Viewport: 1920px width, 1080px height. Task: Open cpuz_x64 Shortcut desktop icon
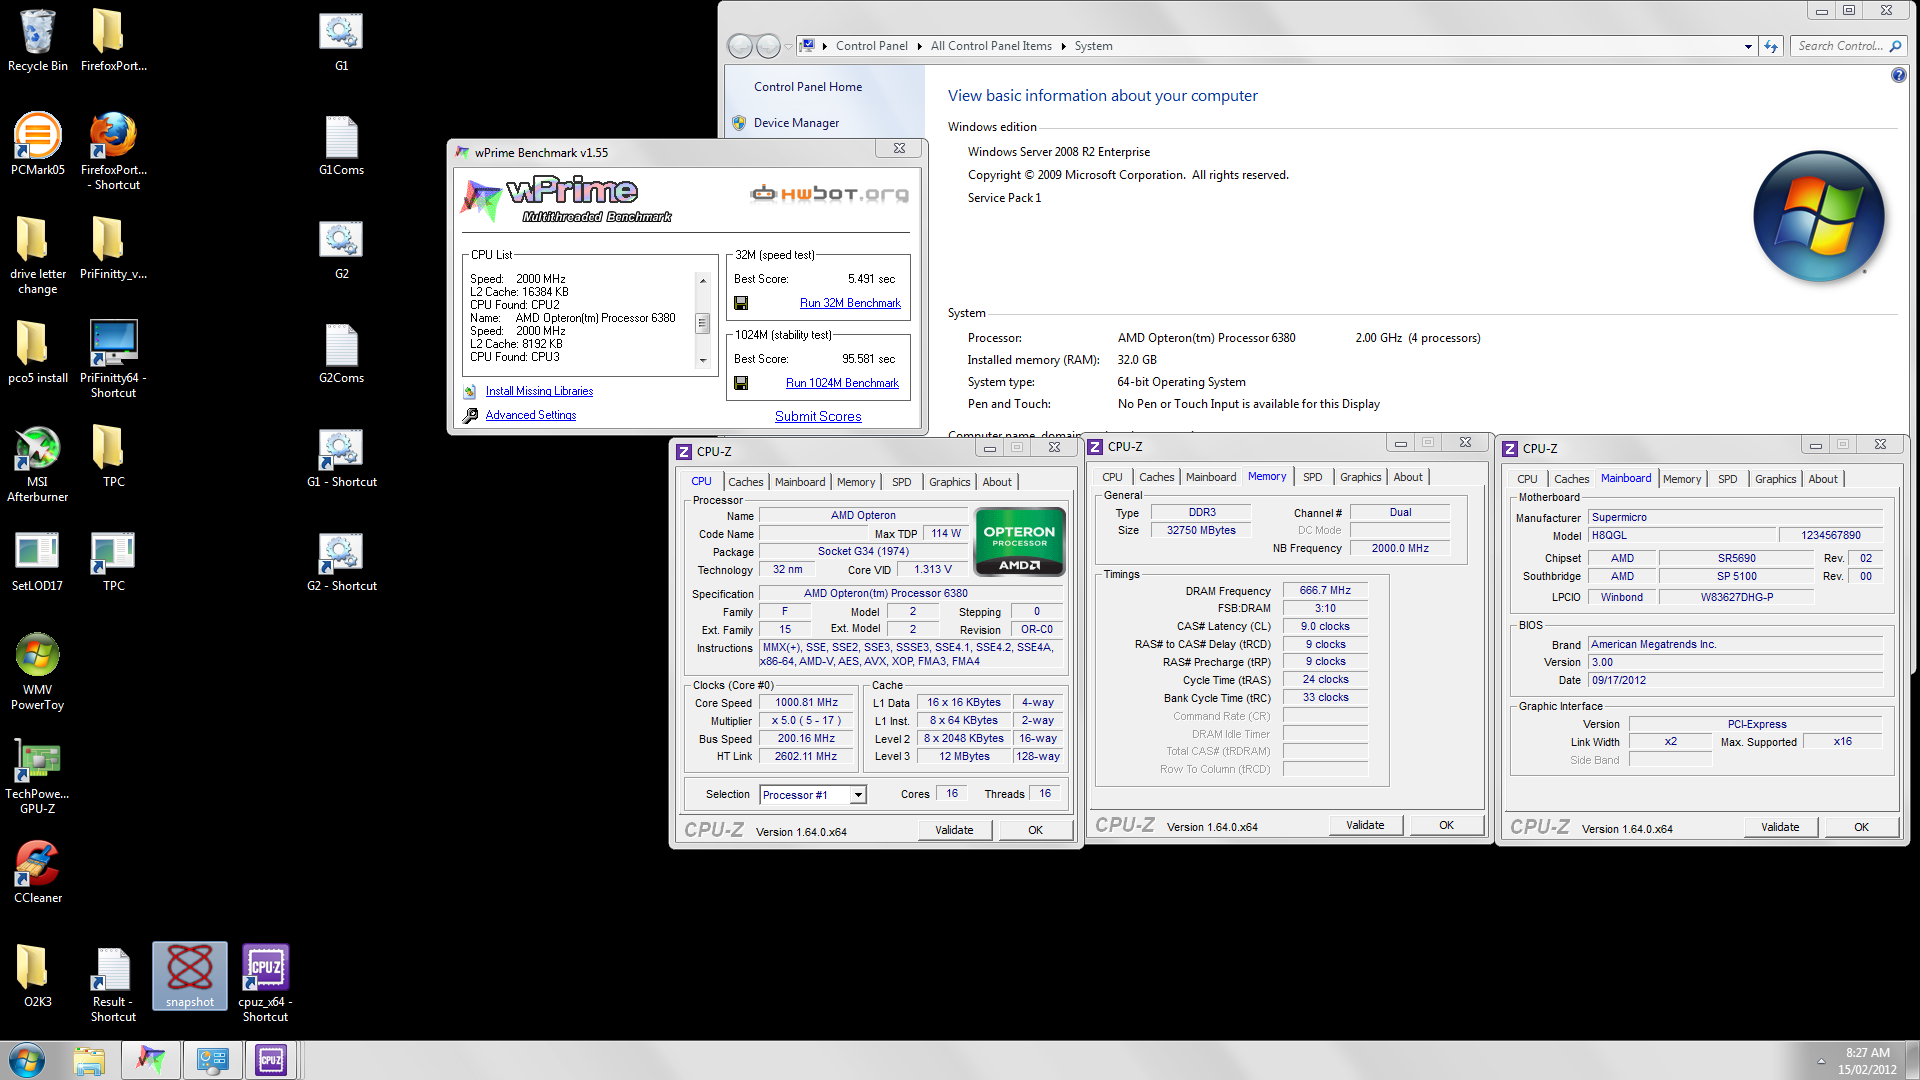(265, 982)
